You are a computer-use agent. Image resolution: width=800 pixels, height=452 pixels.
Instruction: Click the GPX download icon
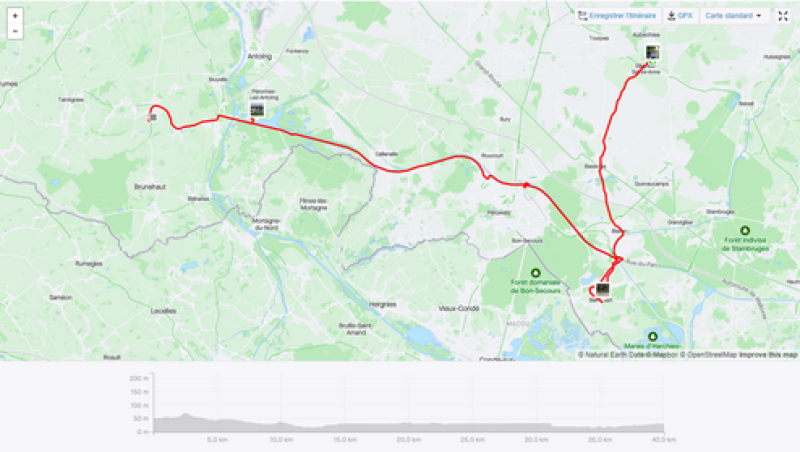tap(671, 16)
